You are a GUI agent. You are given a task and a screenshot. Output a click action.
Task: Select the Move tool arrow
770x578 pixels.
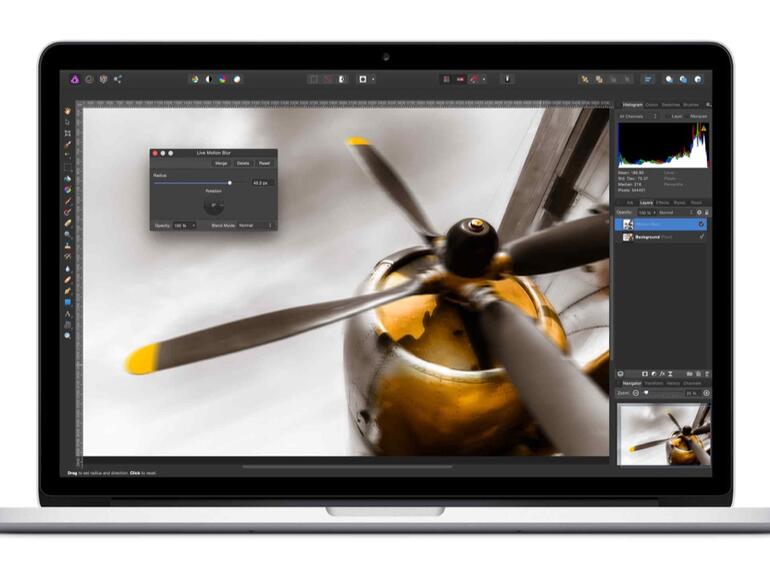[68, 122]
